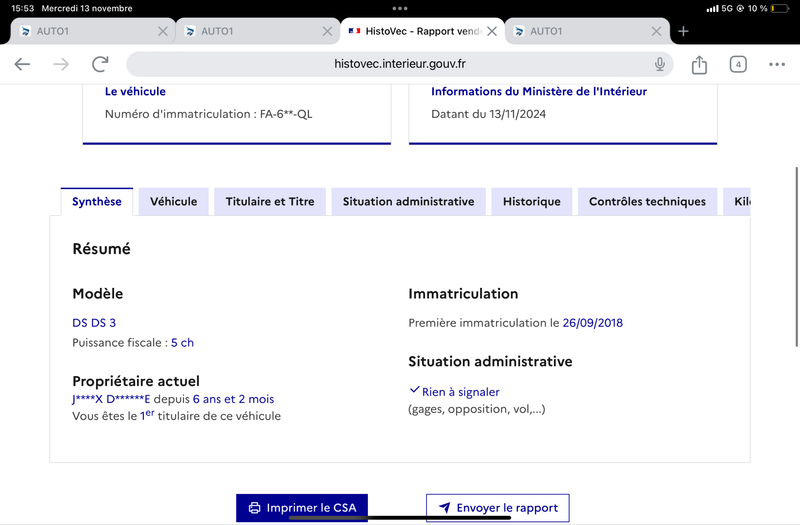The height and width of the screenshot is (525, 800).
Task: Open the browser three-dot menu
Action: [x=777, y=64]
